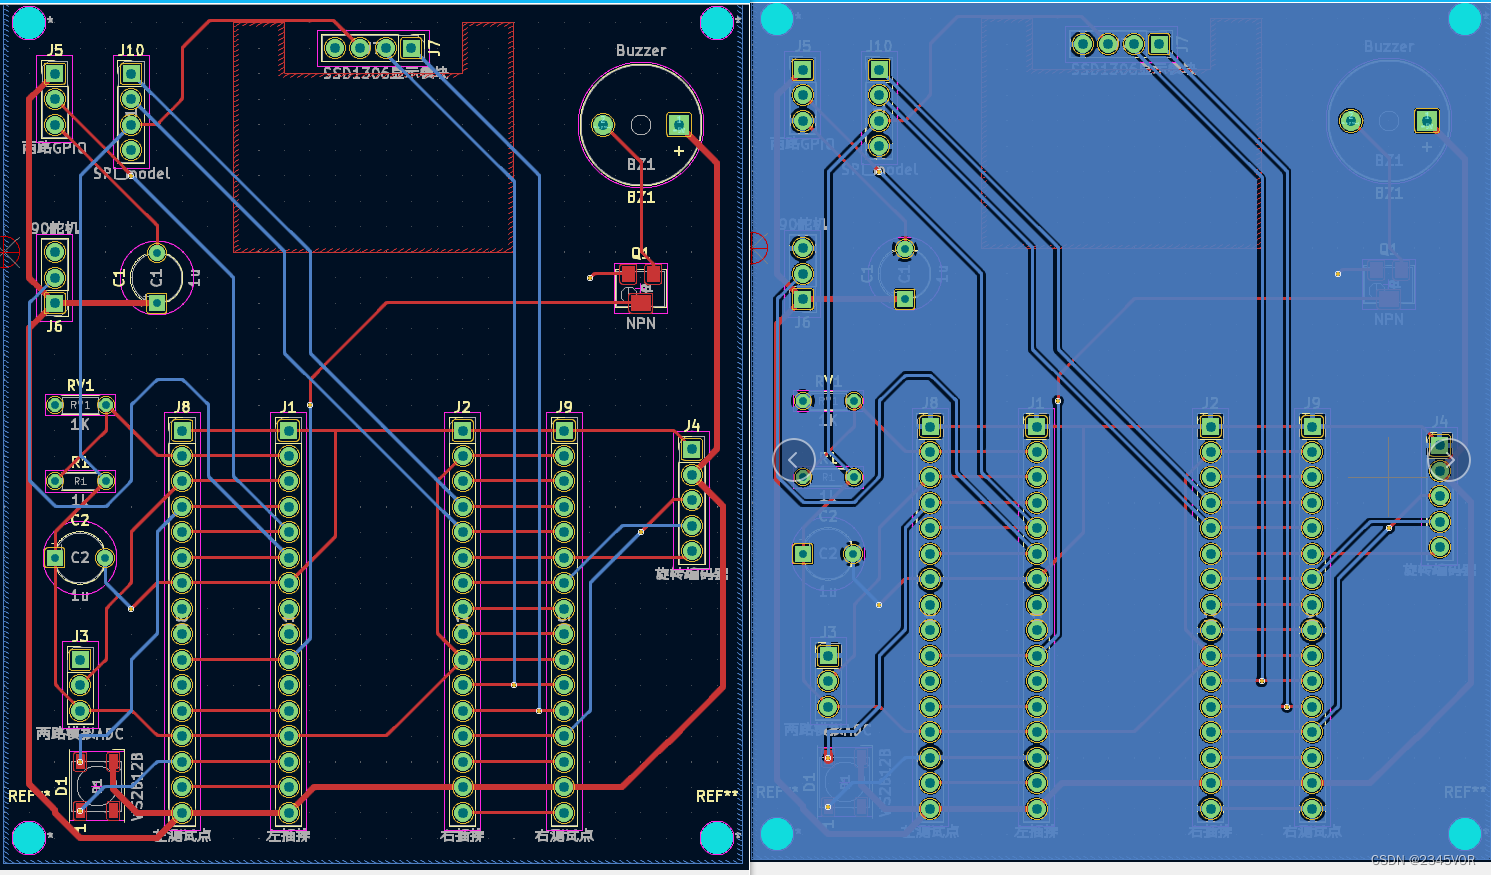This screenshot has height=875, width=1491.
Task: Click C2's square pad in right copper-fill view
Action: point(803,553)
